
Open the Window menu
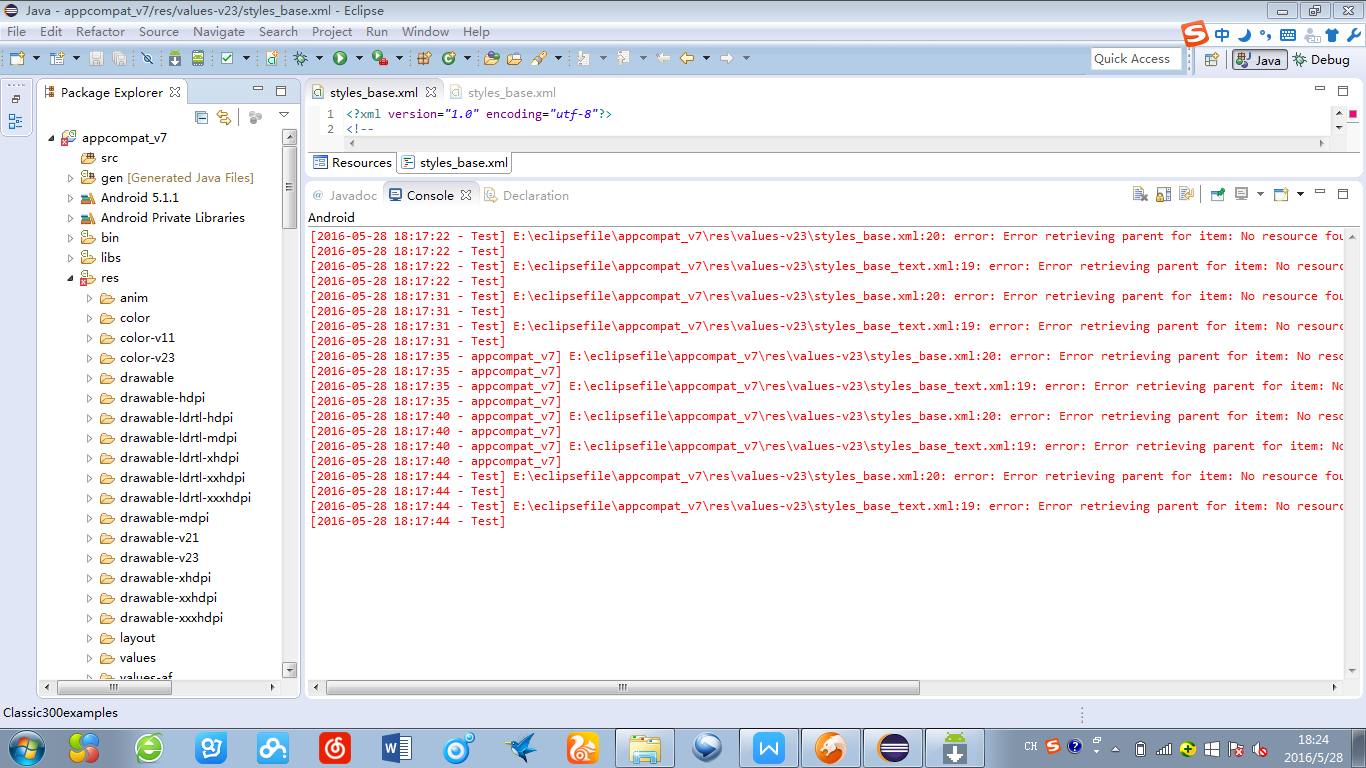click(426, 31)
